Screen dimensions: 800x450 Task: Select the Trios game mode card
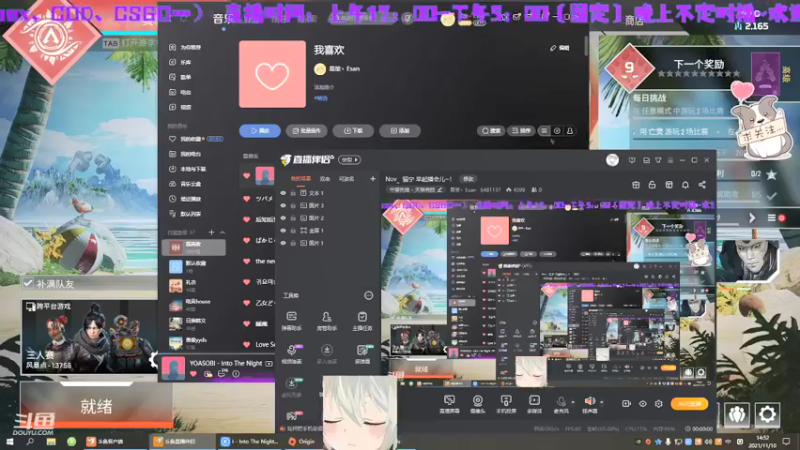point(90,337)
